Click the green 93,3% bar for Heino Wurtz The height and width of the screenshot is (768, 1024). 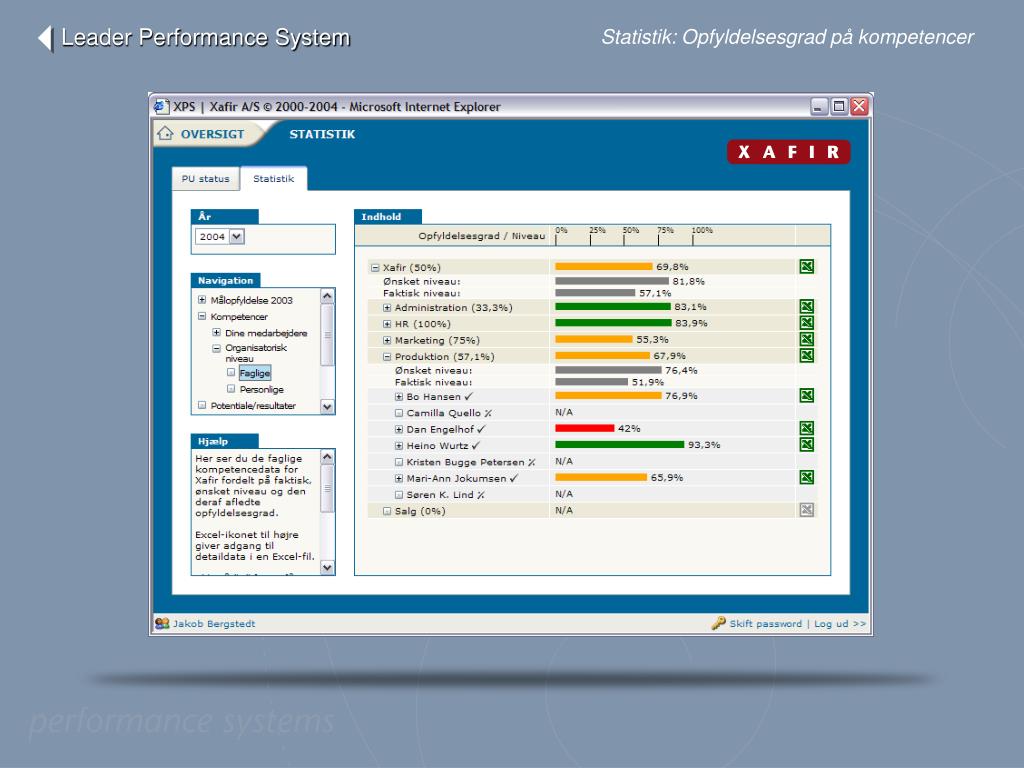[620, 445]
